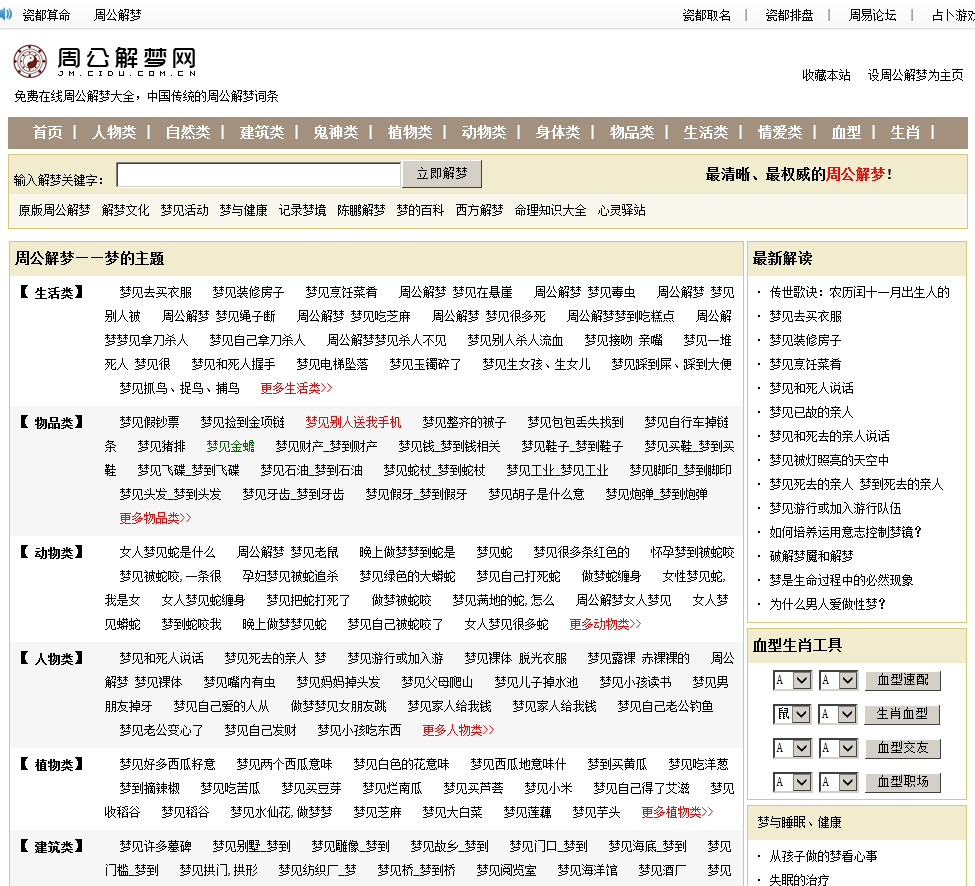
Task: Open 梦见已故的亲人 in 最新解读
Action: coord(811,412)
